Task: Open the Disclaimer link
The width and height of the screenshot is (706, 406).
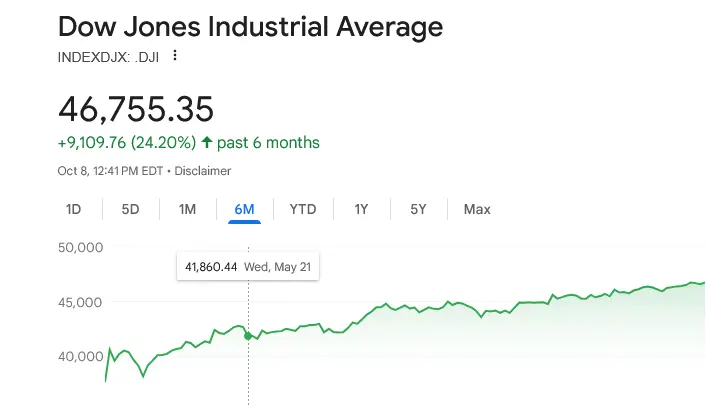Action: [x=203, y=171]
